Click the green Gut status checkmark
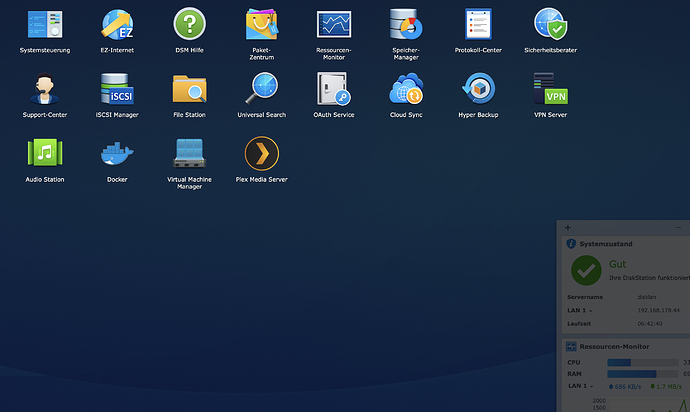The height and width of the screenshot is (412, 690). [x=586, y=270]
